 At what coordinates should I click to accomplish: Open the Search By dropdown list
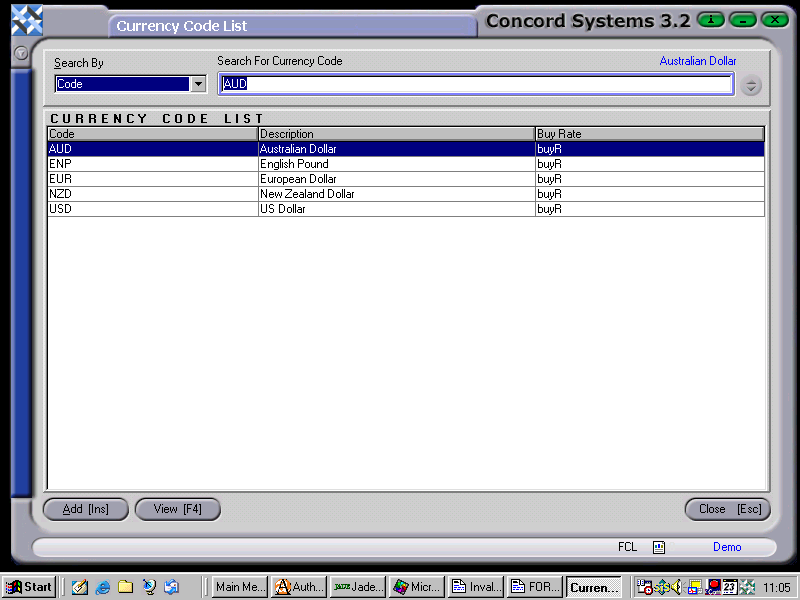(x=197, y=84)
